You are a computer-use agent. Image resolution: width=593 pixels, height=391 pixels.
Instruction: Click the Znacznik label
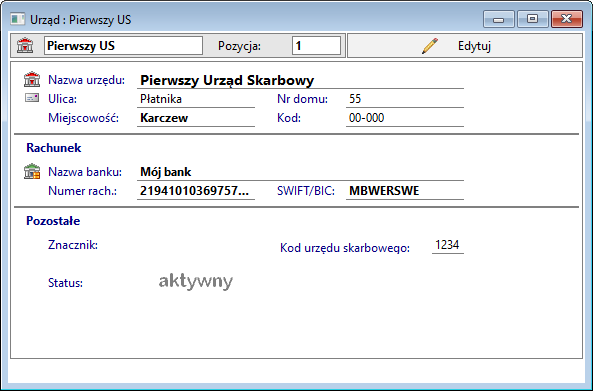(x=73, y=245)
